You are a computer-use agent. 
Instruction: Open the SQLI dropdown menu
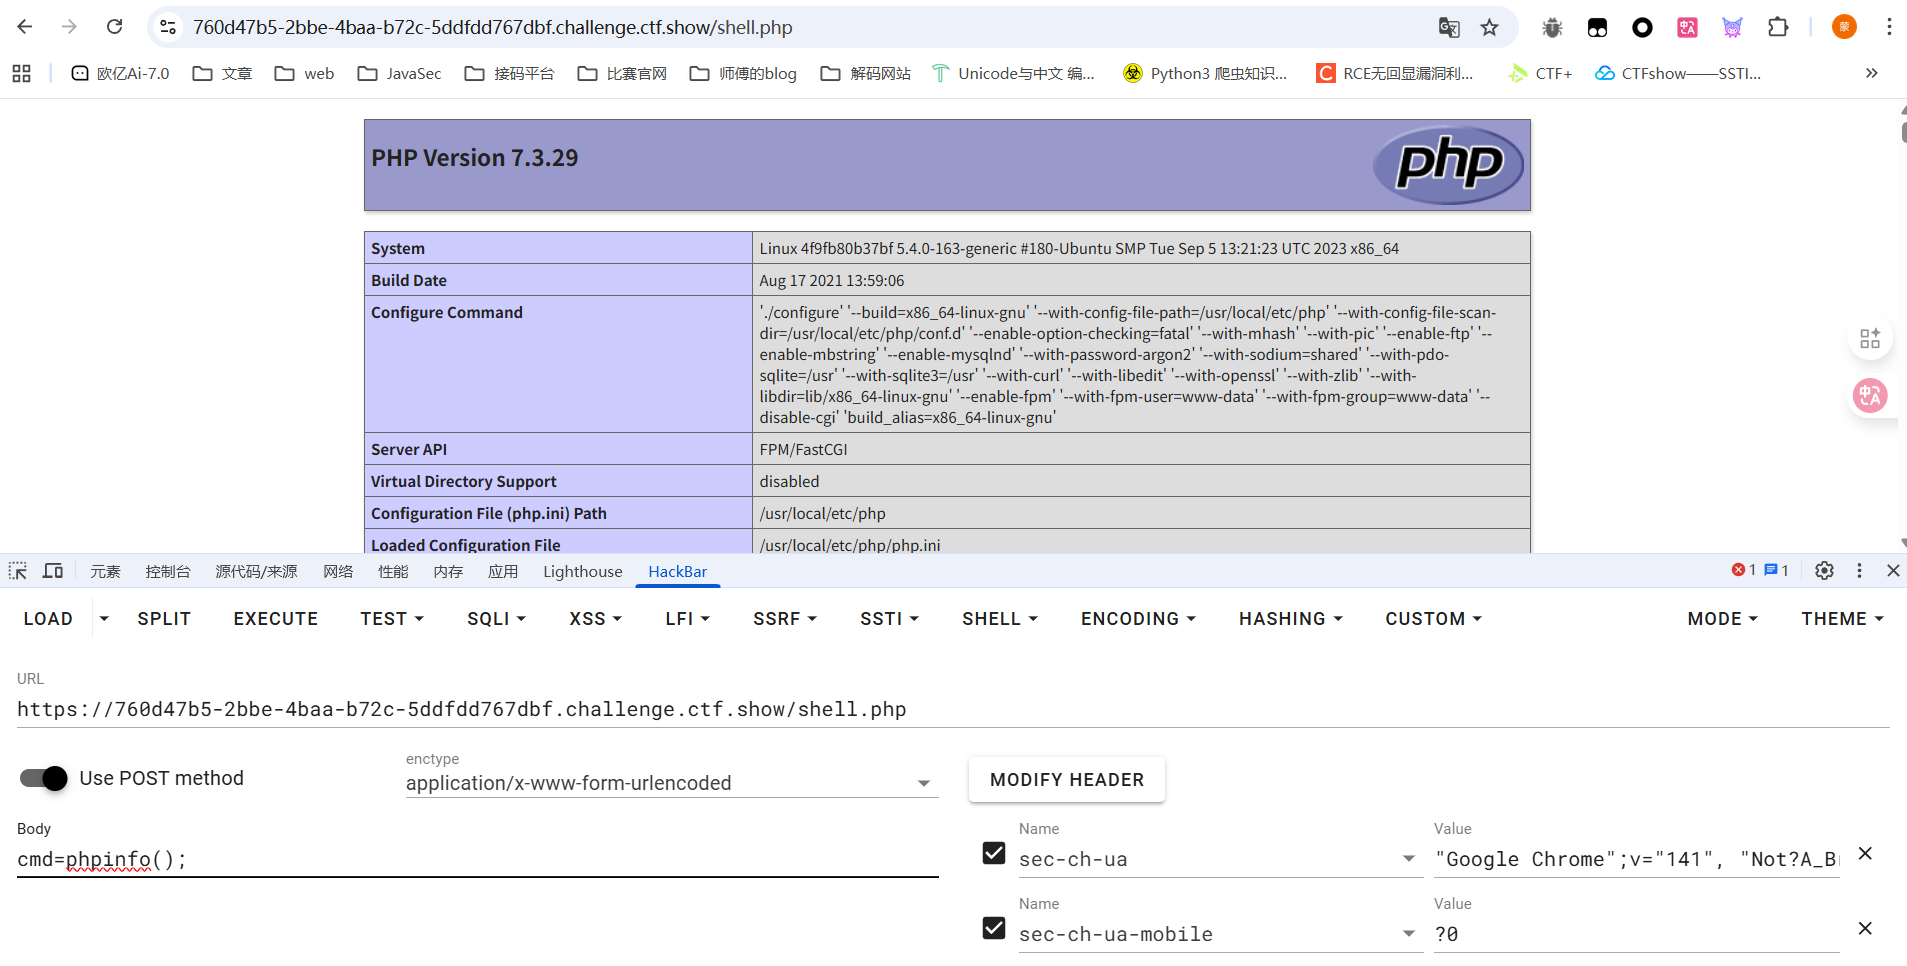click(496, 619)
